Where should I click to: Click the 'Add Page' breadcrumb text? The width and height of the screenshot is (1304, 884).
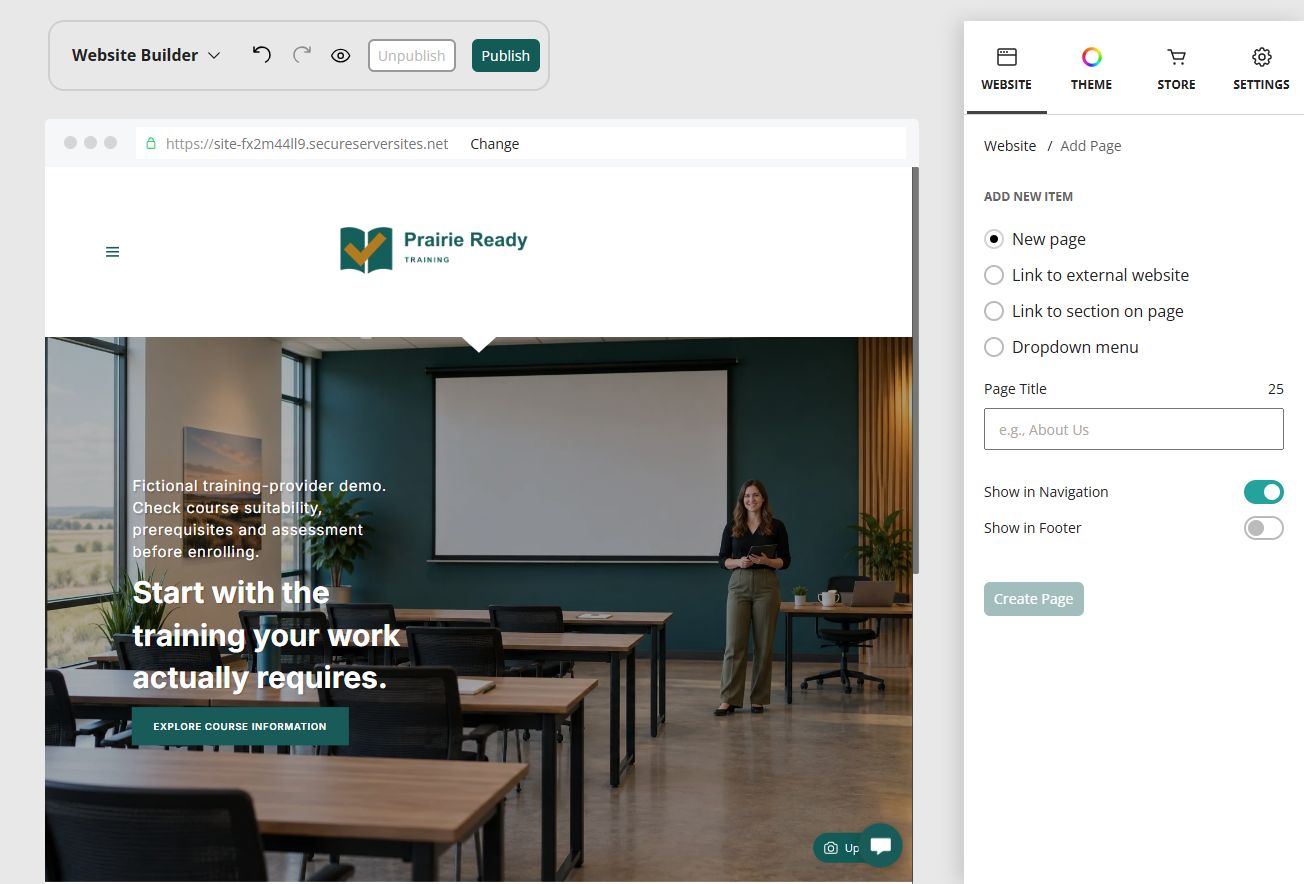coord(1091,146)
